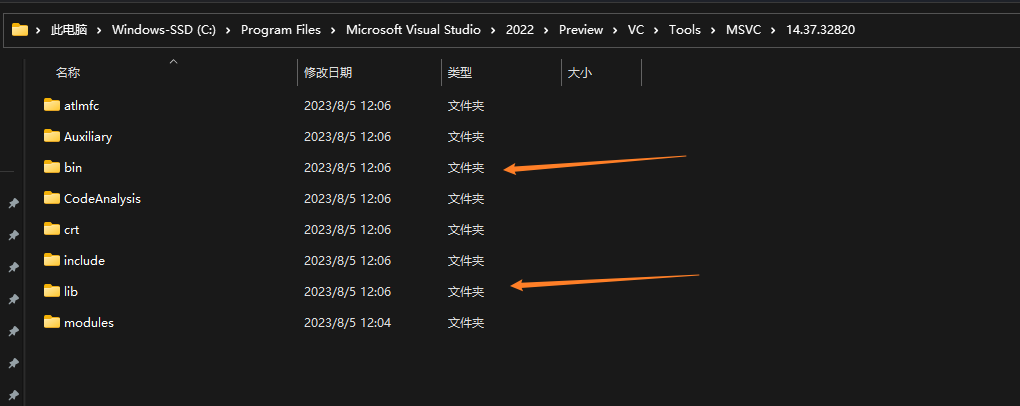Viewport: 1020px width, 406px height.
Task: Select the bin folder name
Action: (73, 168)
